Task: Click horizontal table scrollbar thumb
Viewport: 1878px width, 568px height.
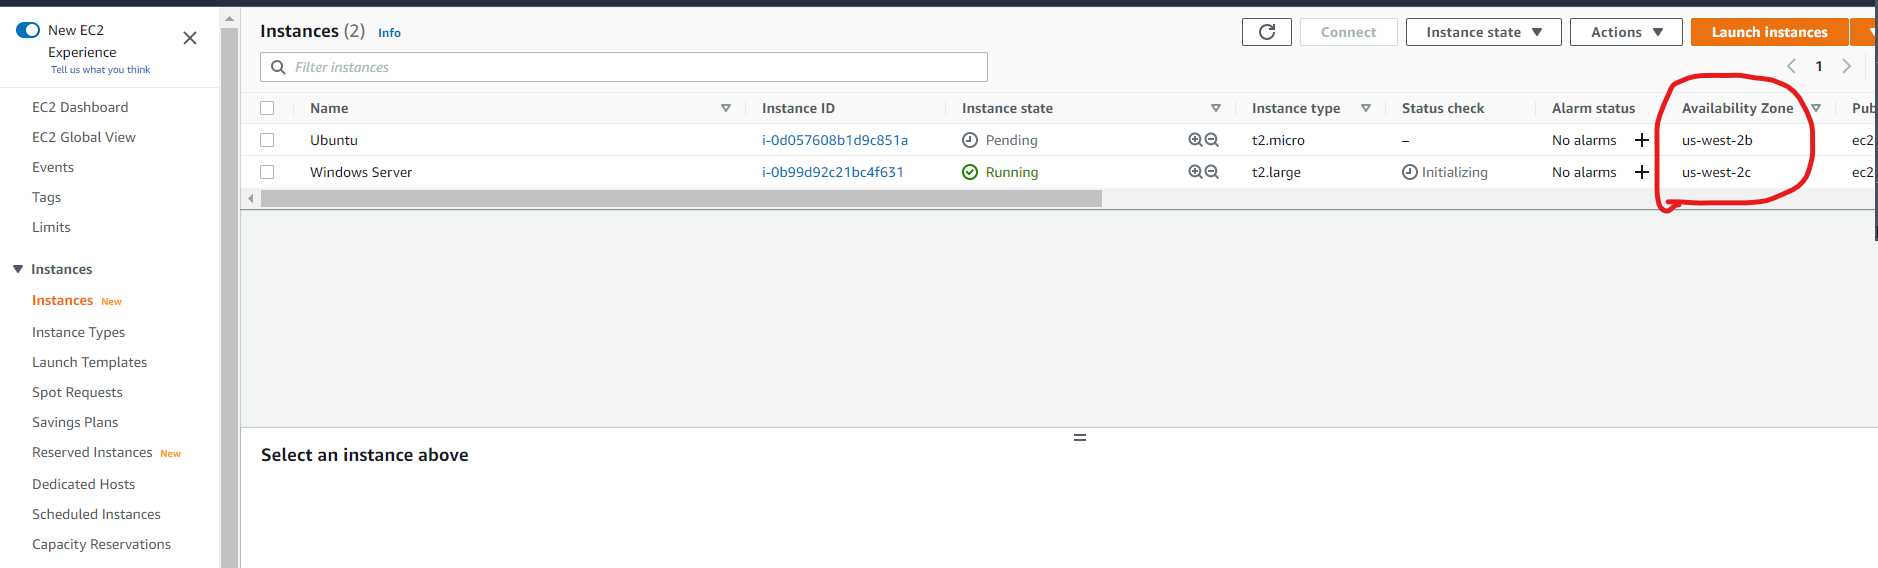Action: pos(681,199)
